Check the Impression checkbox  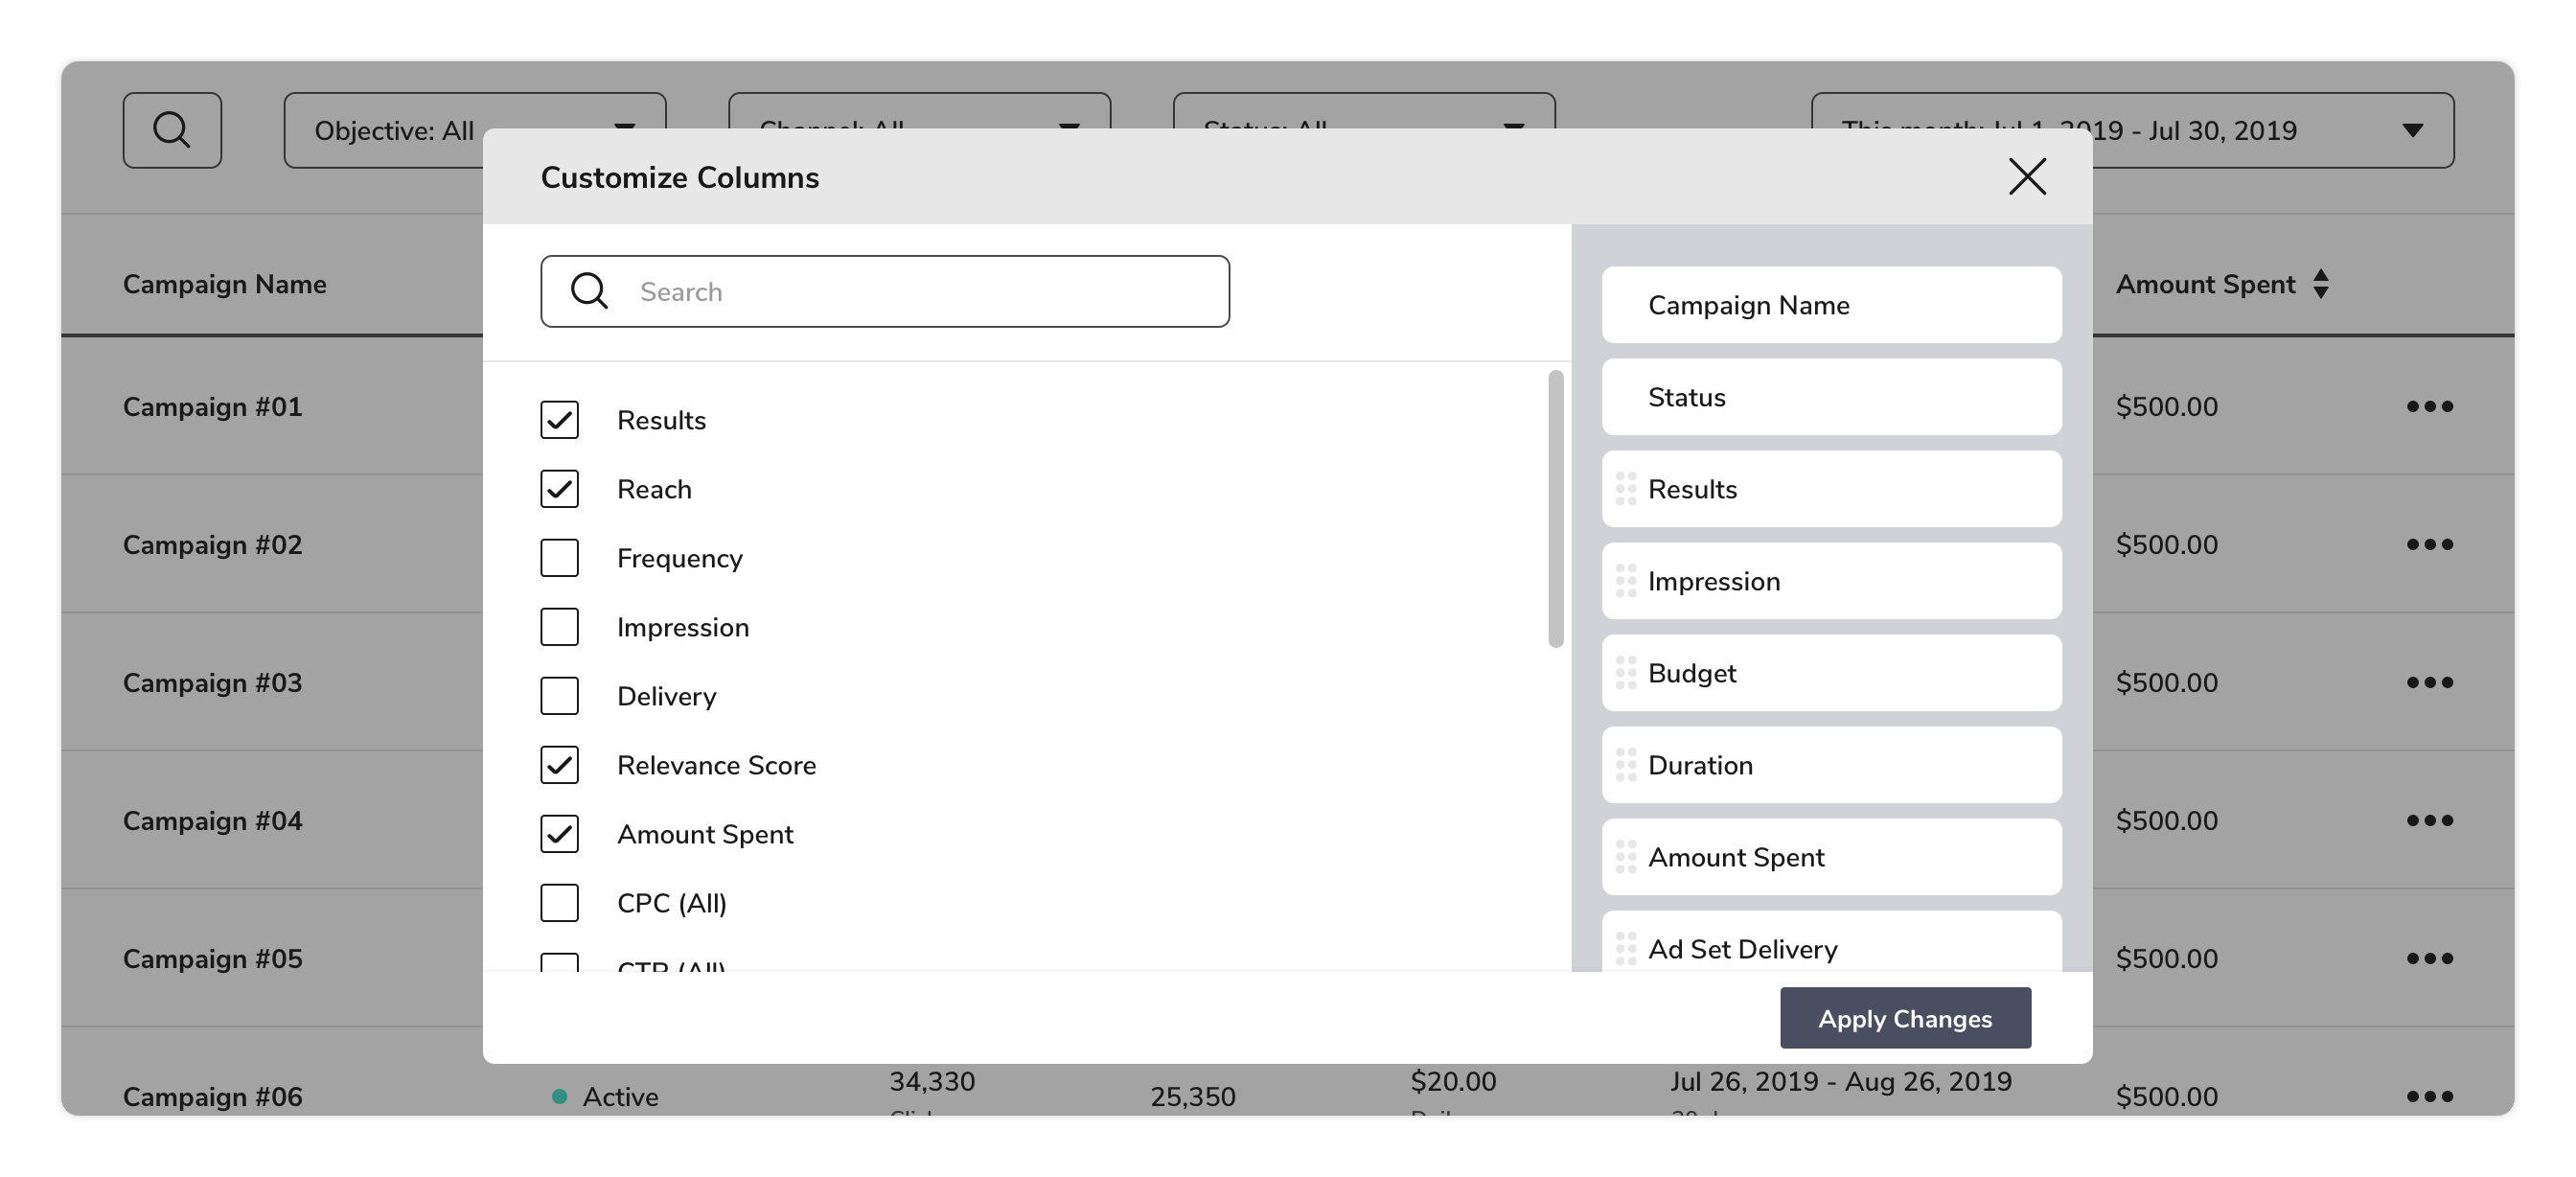pyautogui.click(x=559, y=627)
